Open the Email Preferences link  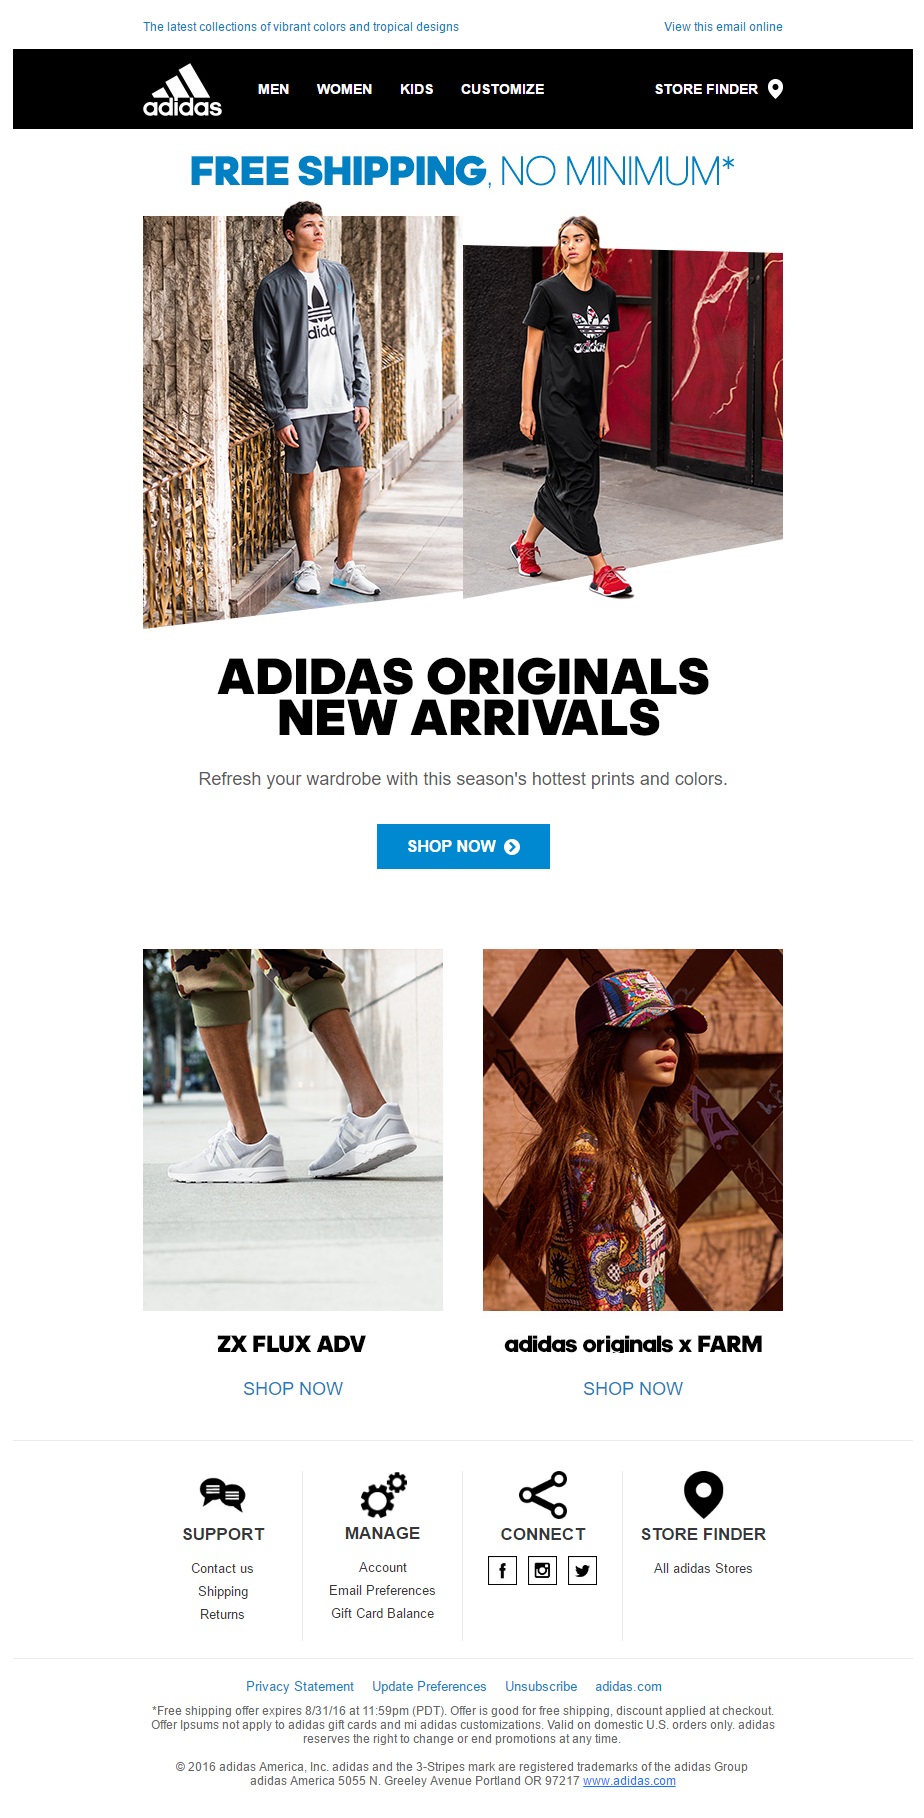[x=382, y=1590]
